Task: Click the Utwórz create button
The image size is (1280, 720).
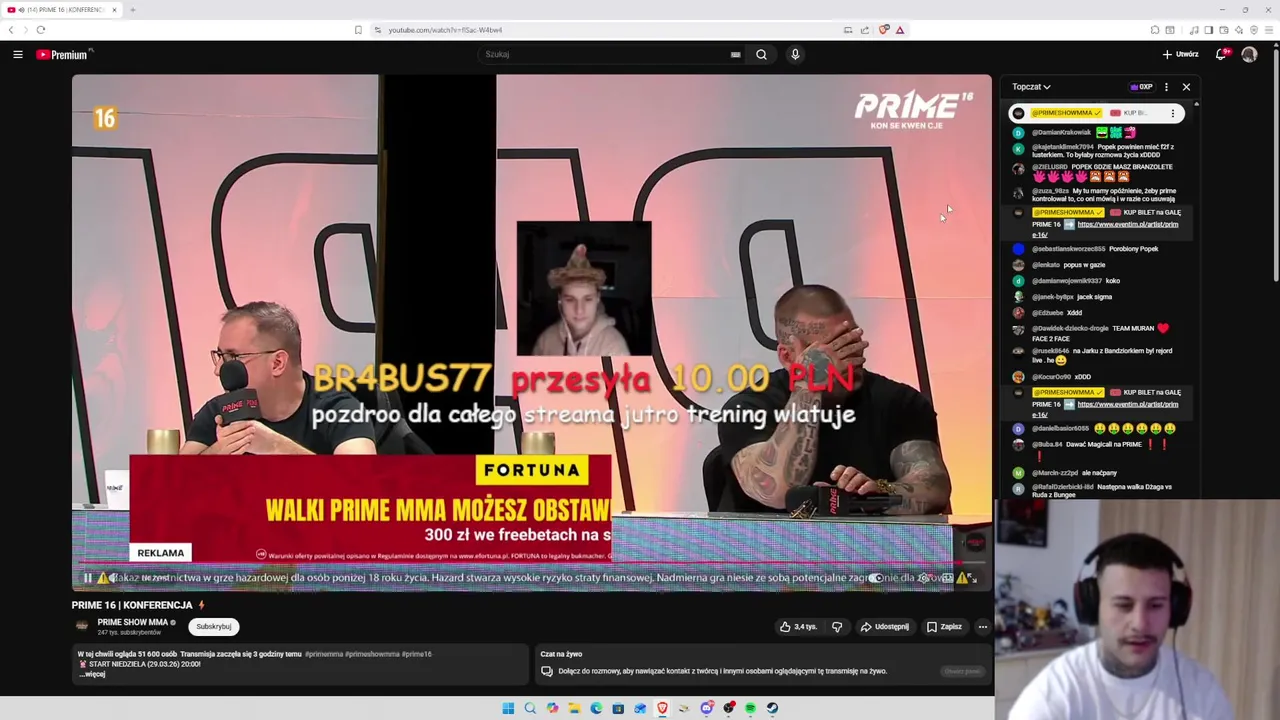Action: (x=1180, y=55)
